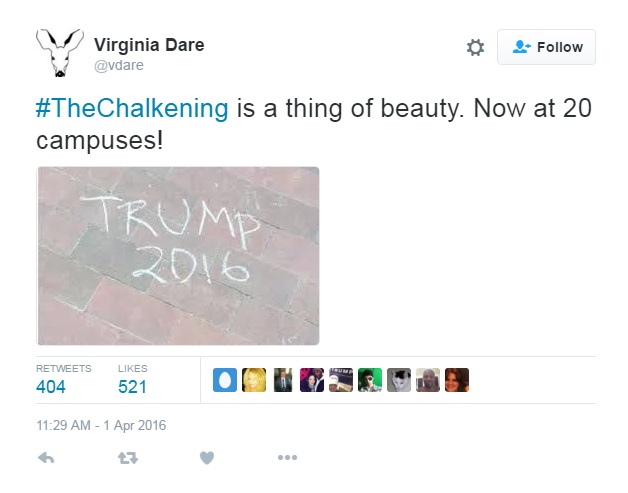Open the @vdare handle link
628x493 pixels.
click(119, 64)
